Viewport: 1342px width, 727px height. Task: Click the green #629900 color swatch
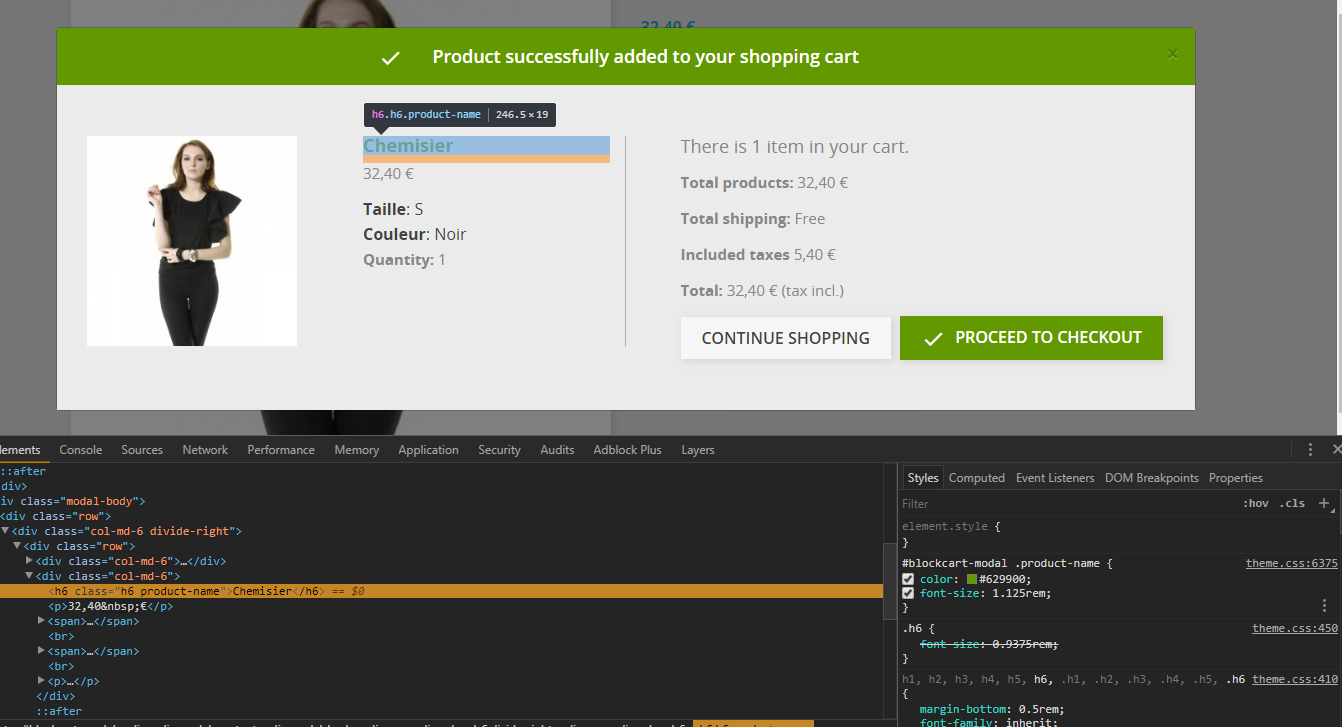click(971, 579)
